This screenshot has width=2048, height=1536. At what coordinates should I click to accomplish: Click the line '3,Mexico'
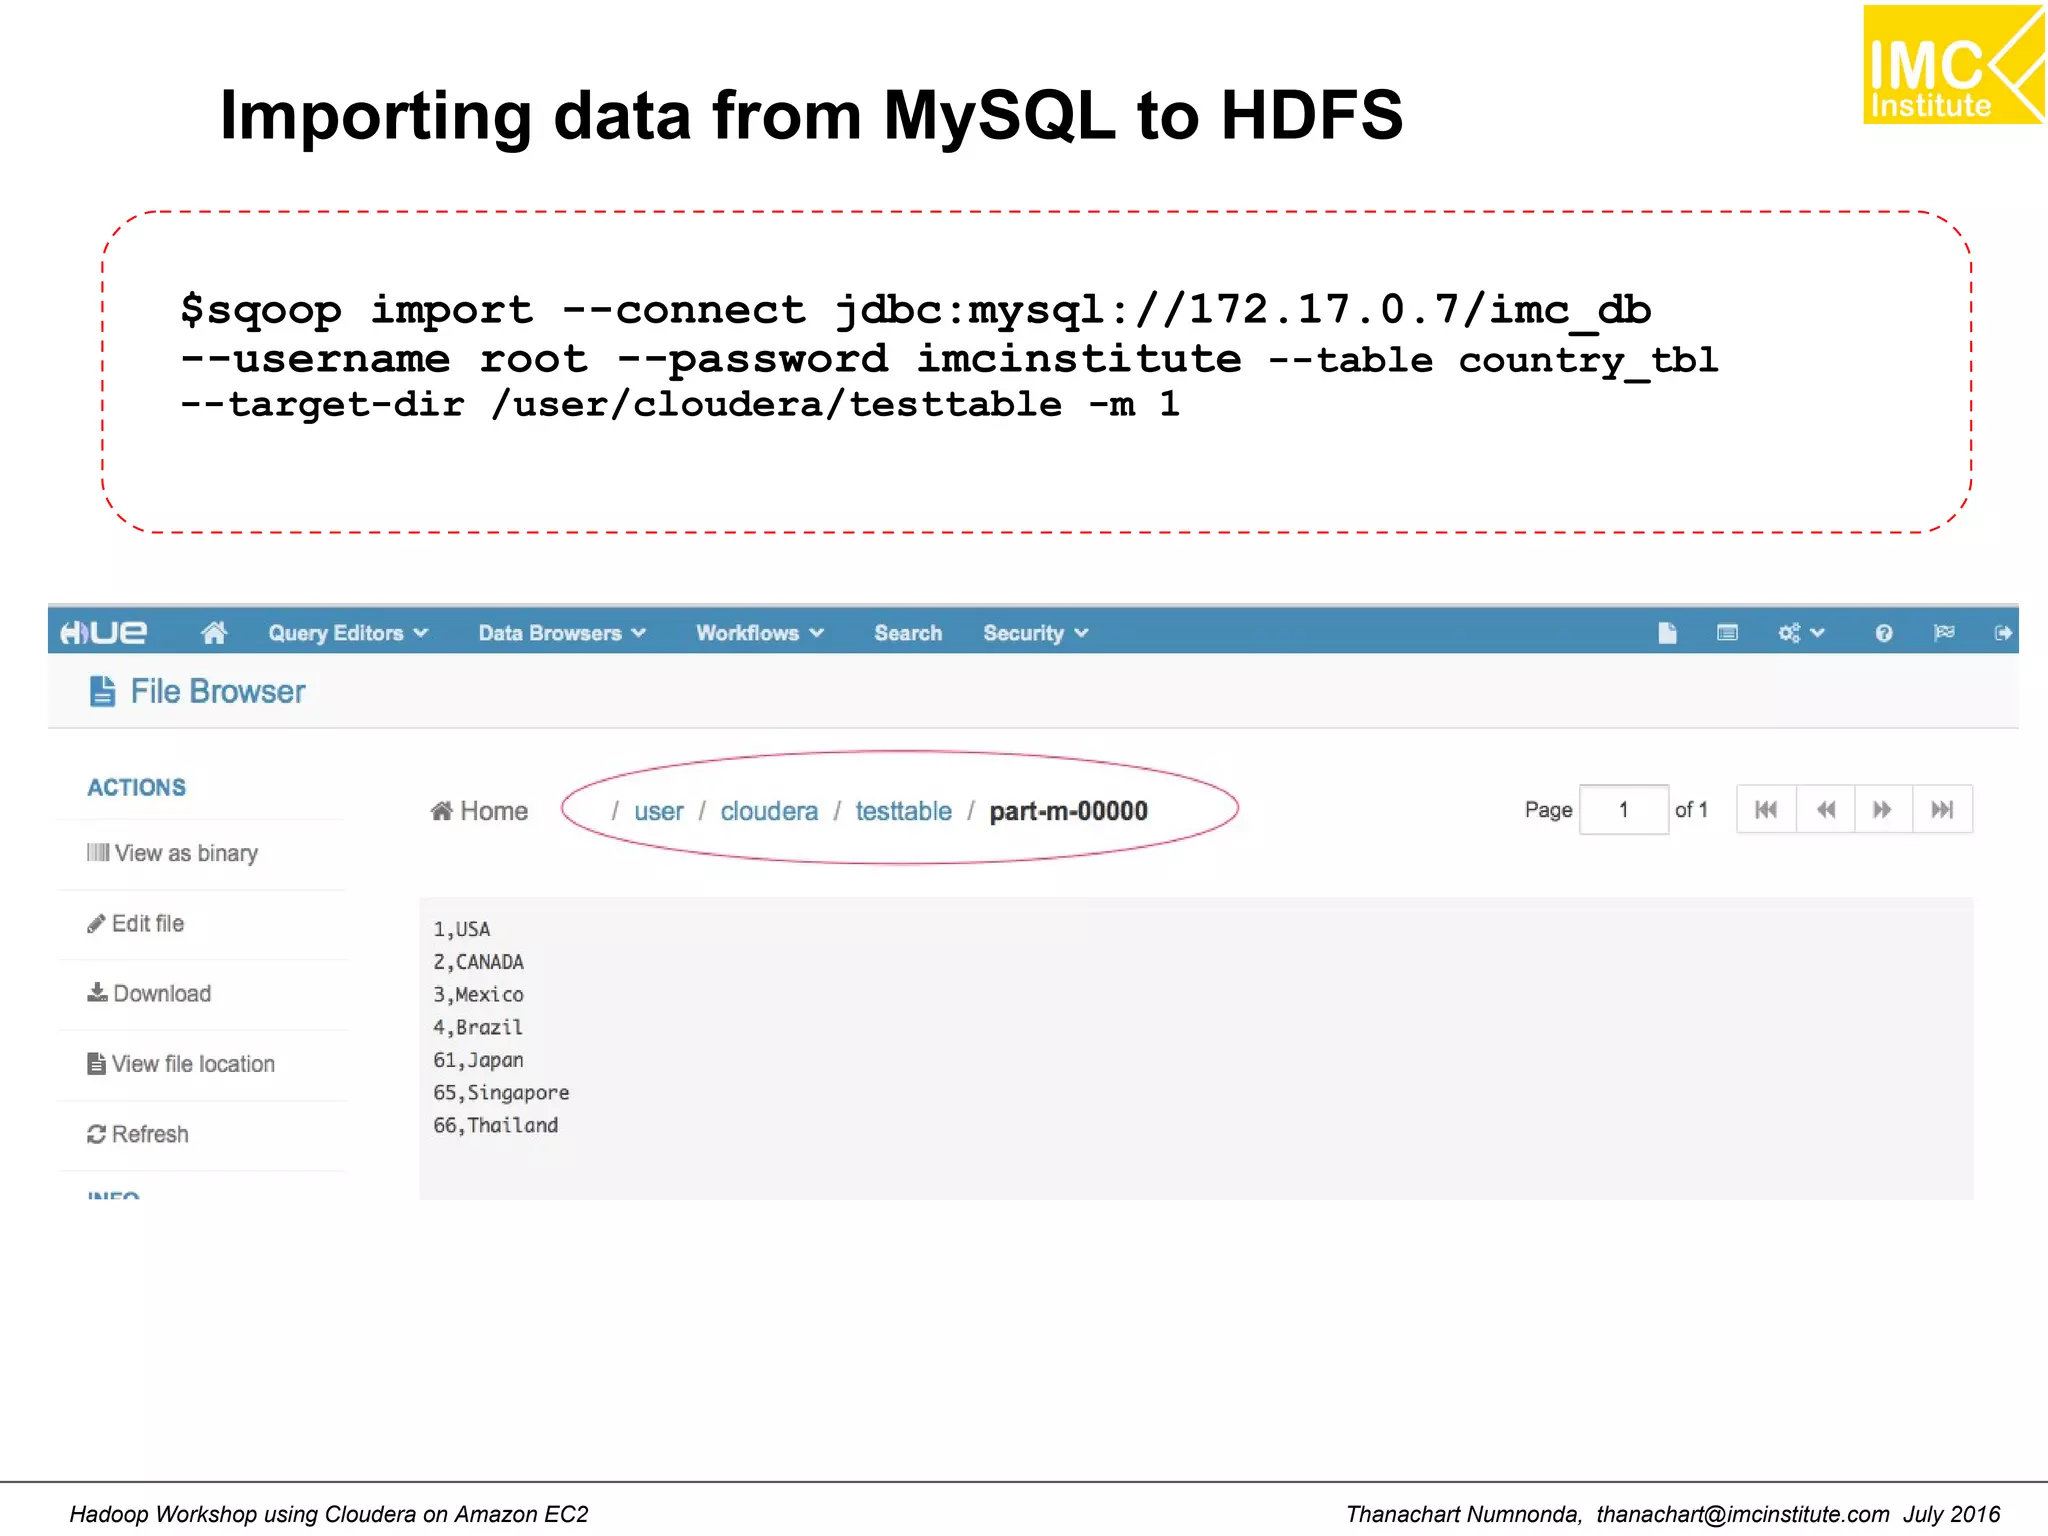(478, 995)
